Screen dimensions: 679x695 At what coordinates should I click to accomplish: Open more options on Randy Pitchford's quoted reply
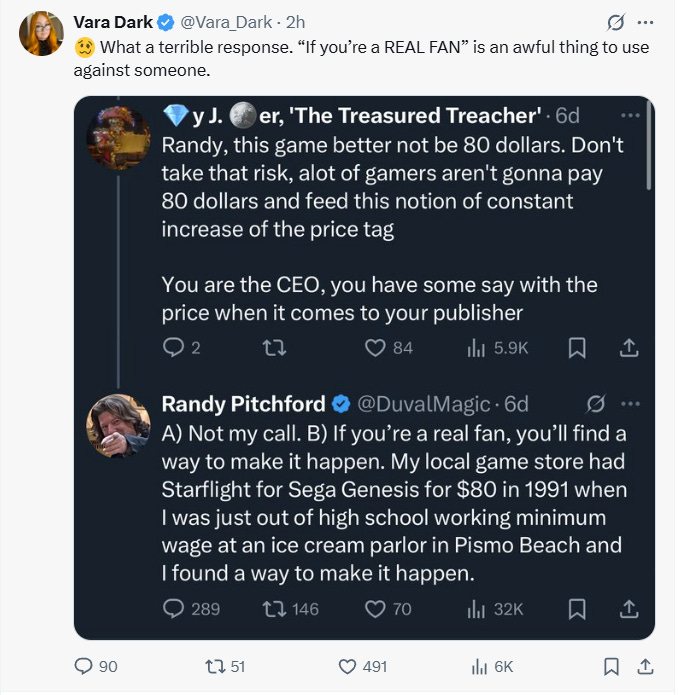click(x=630, y=404)
